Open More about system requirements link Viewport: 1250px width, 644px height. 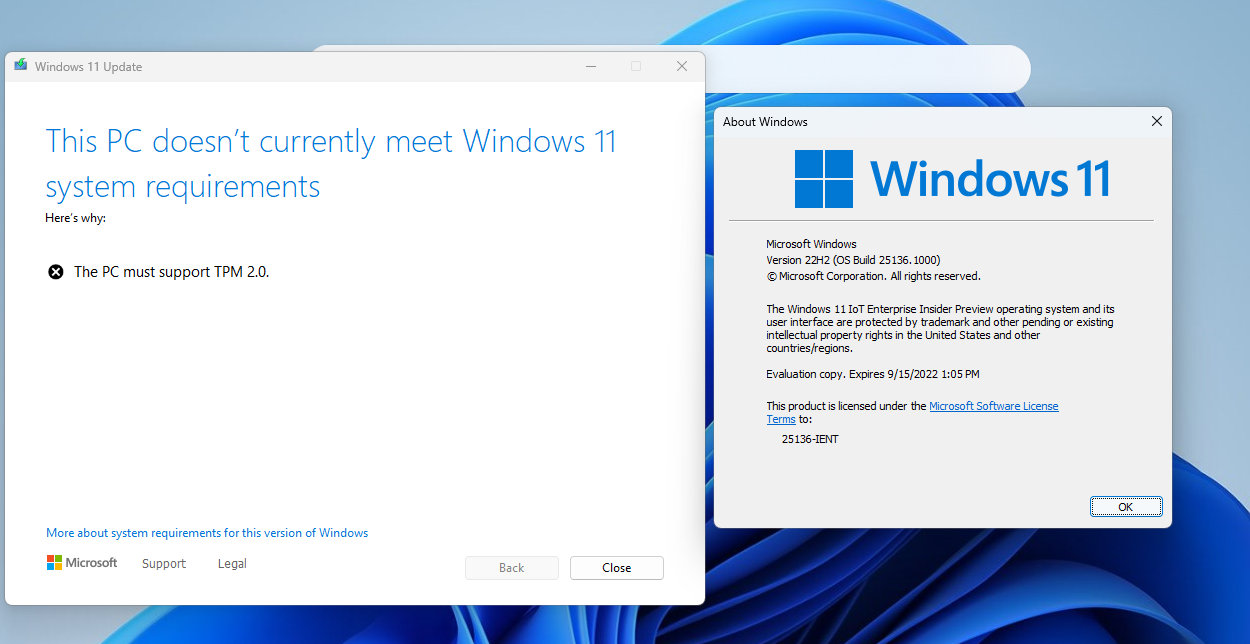[207, 533]
